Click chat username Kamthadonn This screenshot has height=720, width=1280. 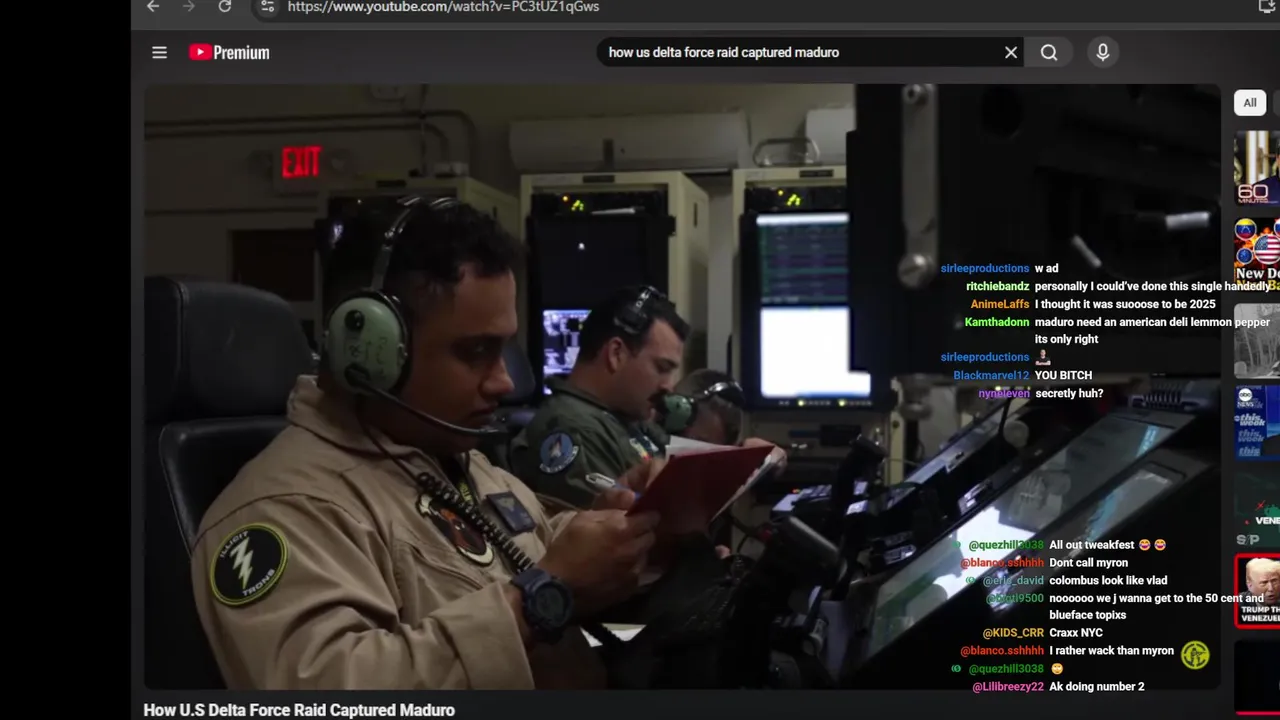(x=996, y=322)
